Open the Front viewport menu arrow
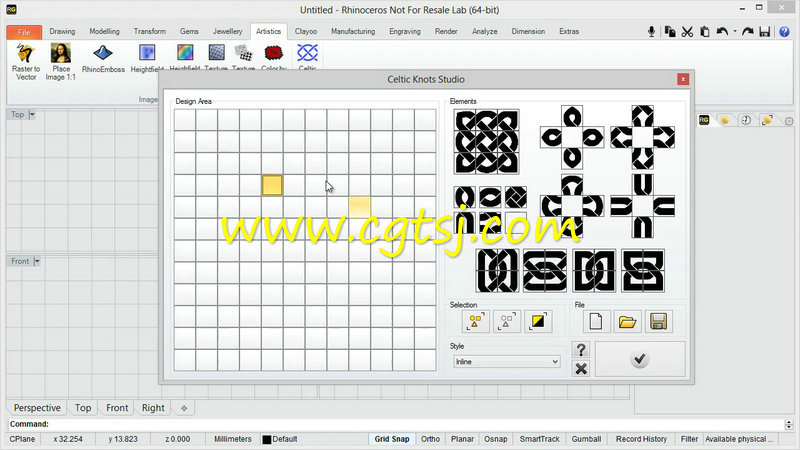 coord(36,261)
